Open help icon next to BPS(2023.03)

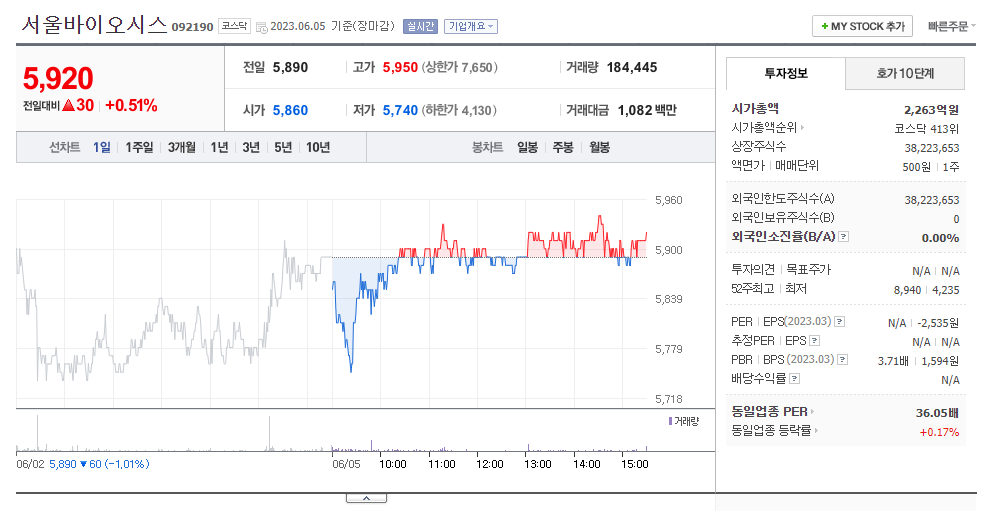pos(843,360)
